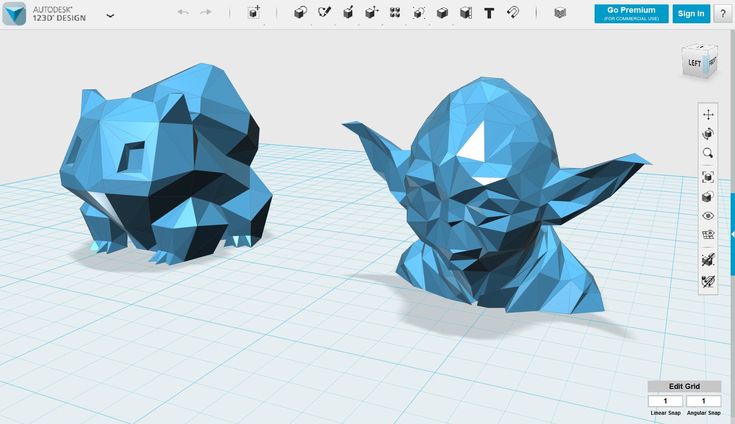Open the Modify tool
The image size is (735, 424).
pyautogui.click(x=372, y=13)
